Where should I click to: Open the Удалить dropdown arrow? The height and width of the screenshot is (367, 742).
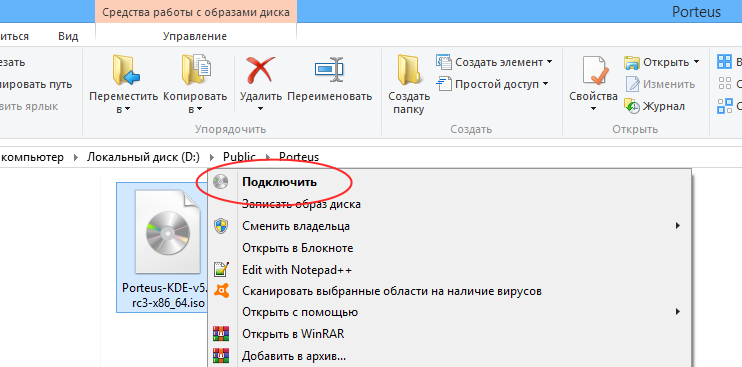click(x=261, y=110)
